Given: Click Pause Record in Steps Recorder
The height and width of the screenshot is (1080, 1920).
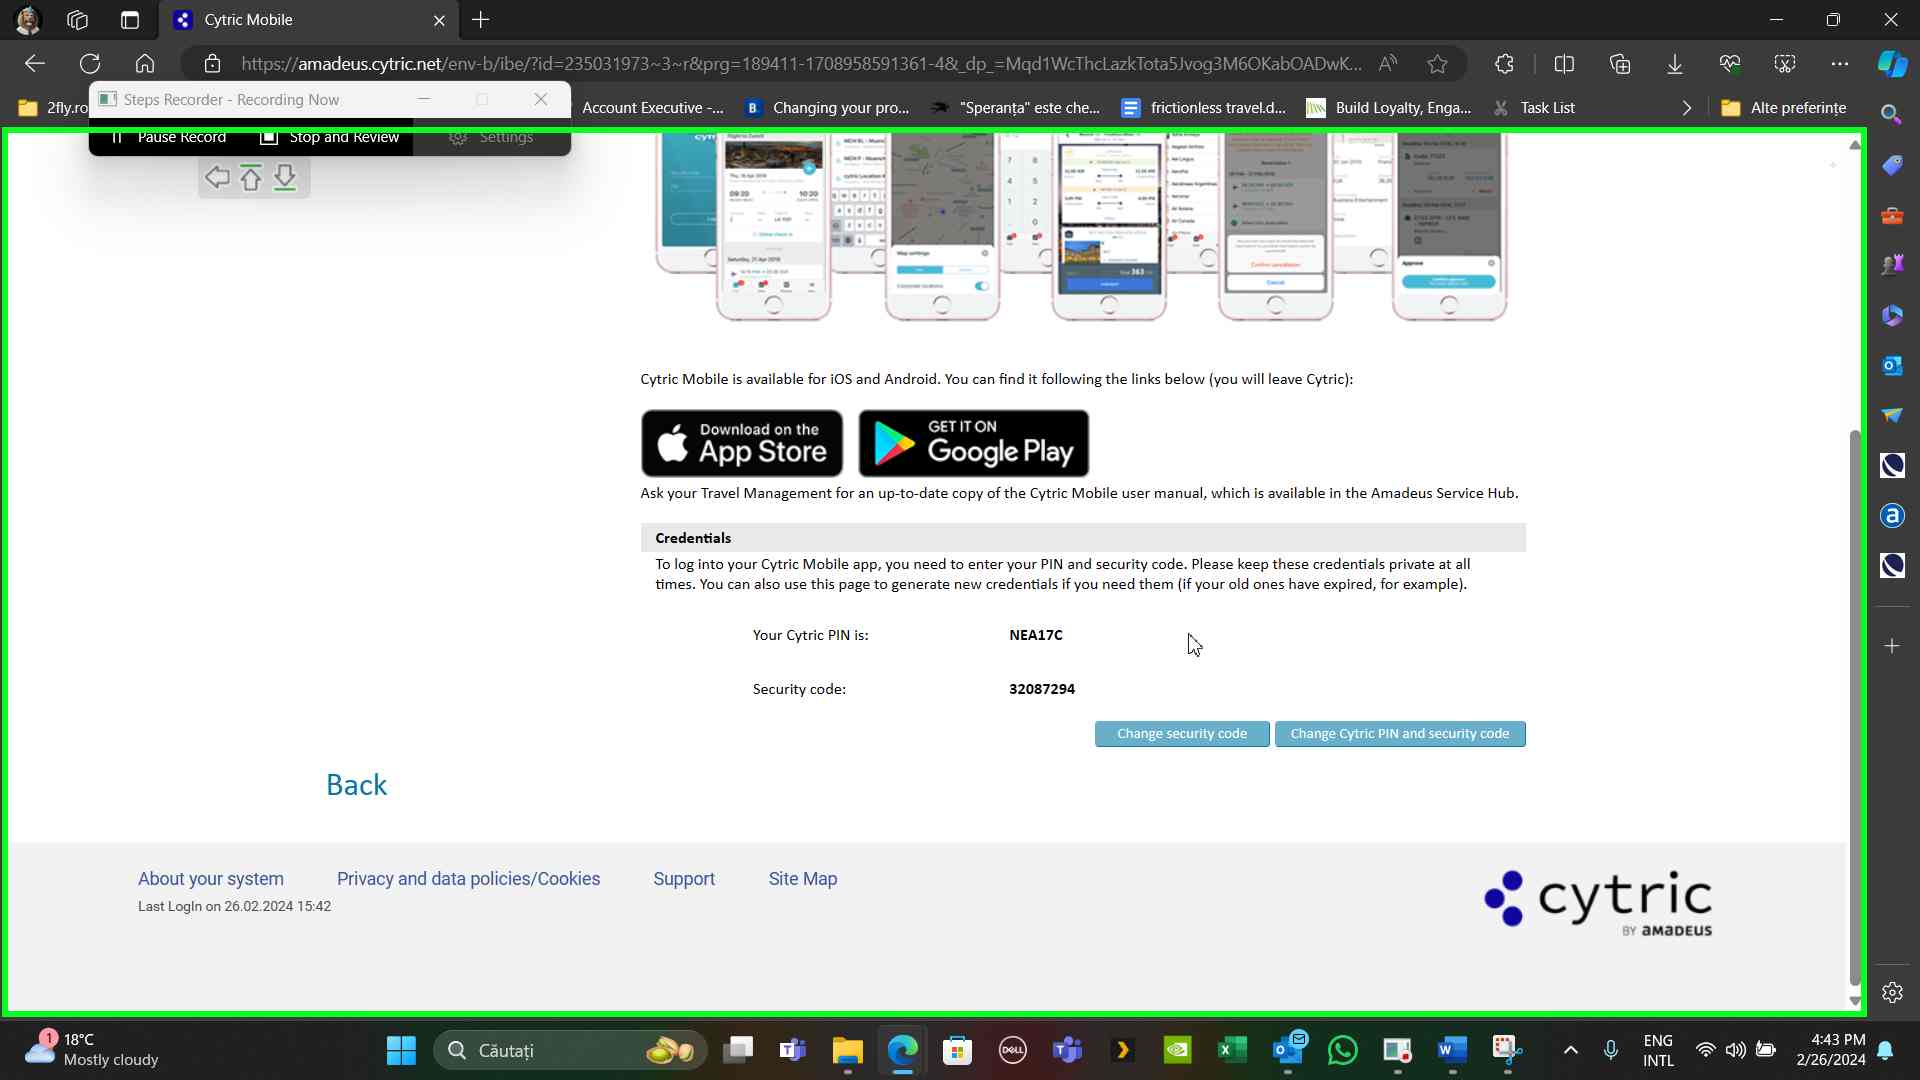Looking at the screenshot, I should coord(168,138).
